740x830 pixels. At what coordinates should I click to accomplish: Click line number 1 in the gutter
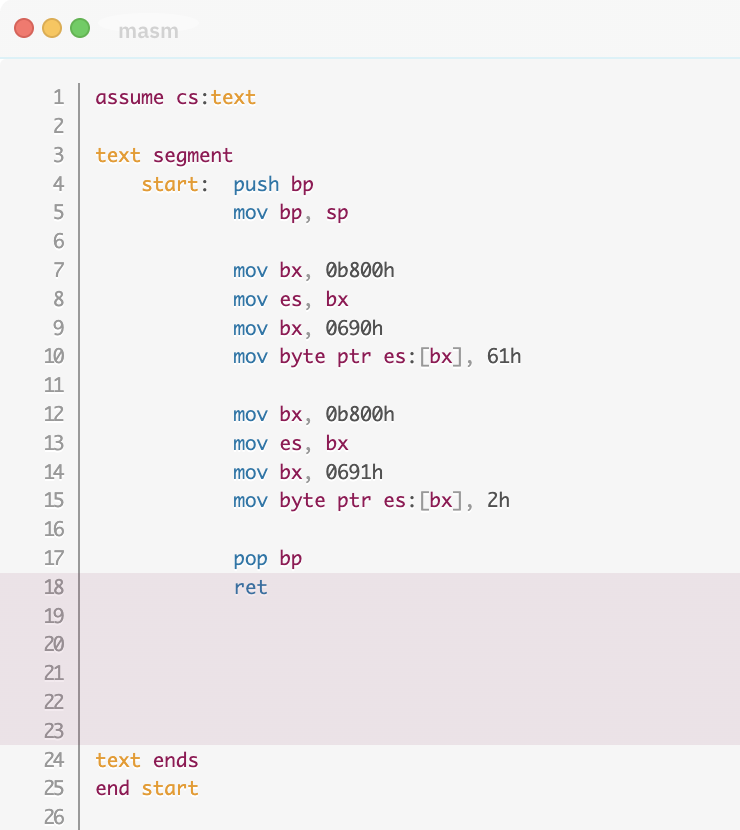[x=58, y=97]
